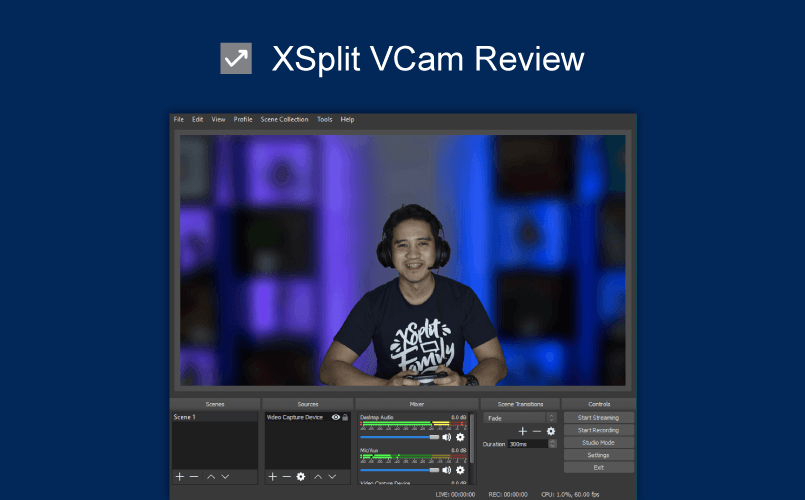Open source properties via the Sources gear icon
This screenshot has width=805, height=500.
[x=301, y=477]
